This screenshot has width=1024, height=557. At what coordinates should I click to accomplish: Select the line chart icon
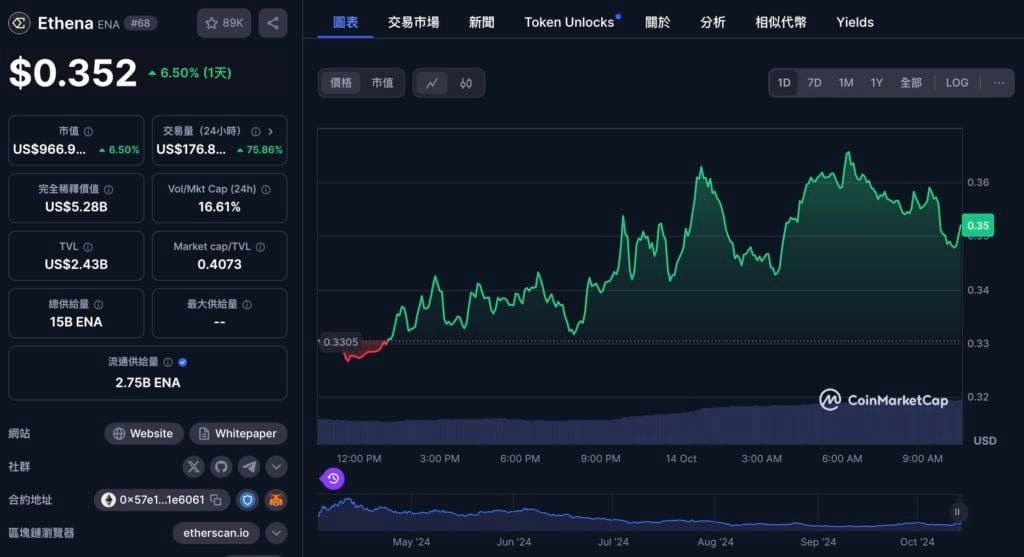click(432, 83)
